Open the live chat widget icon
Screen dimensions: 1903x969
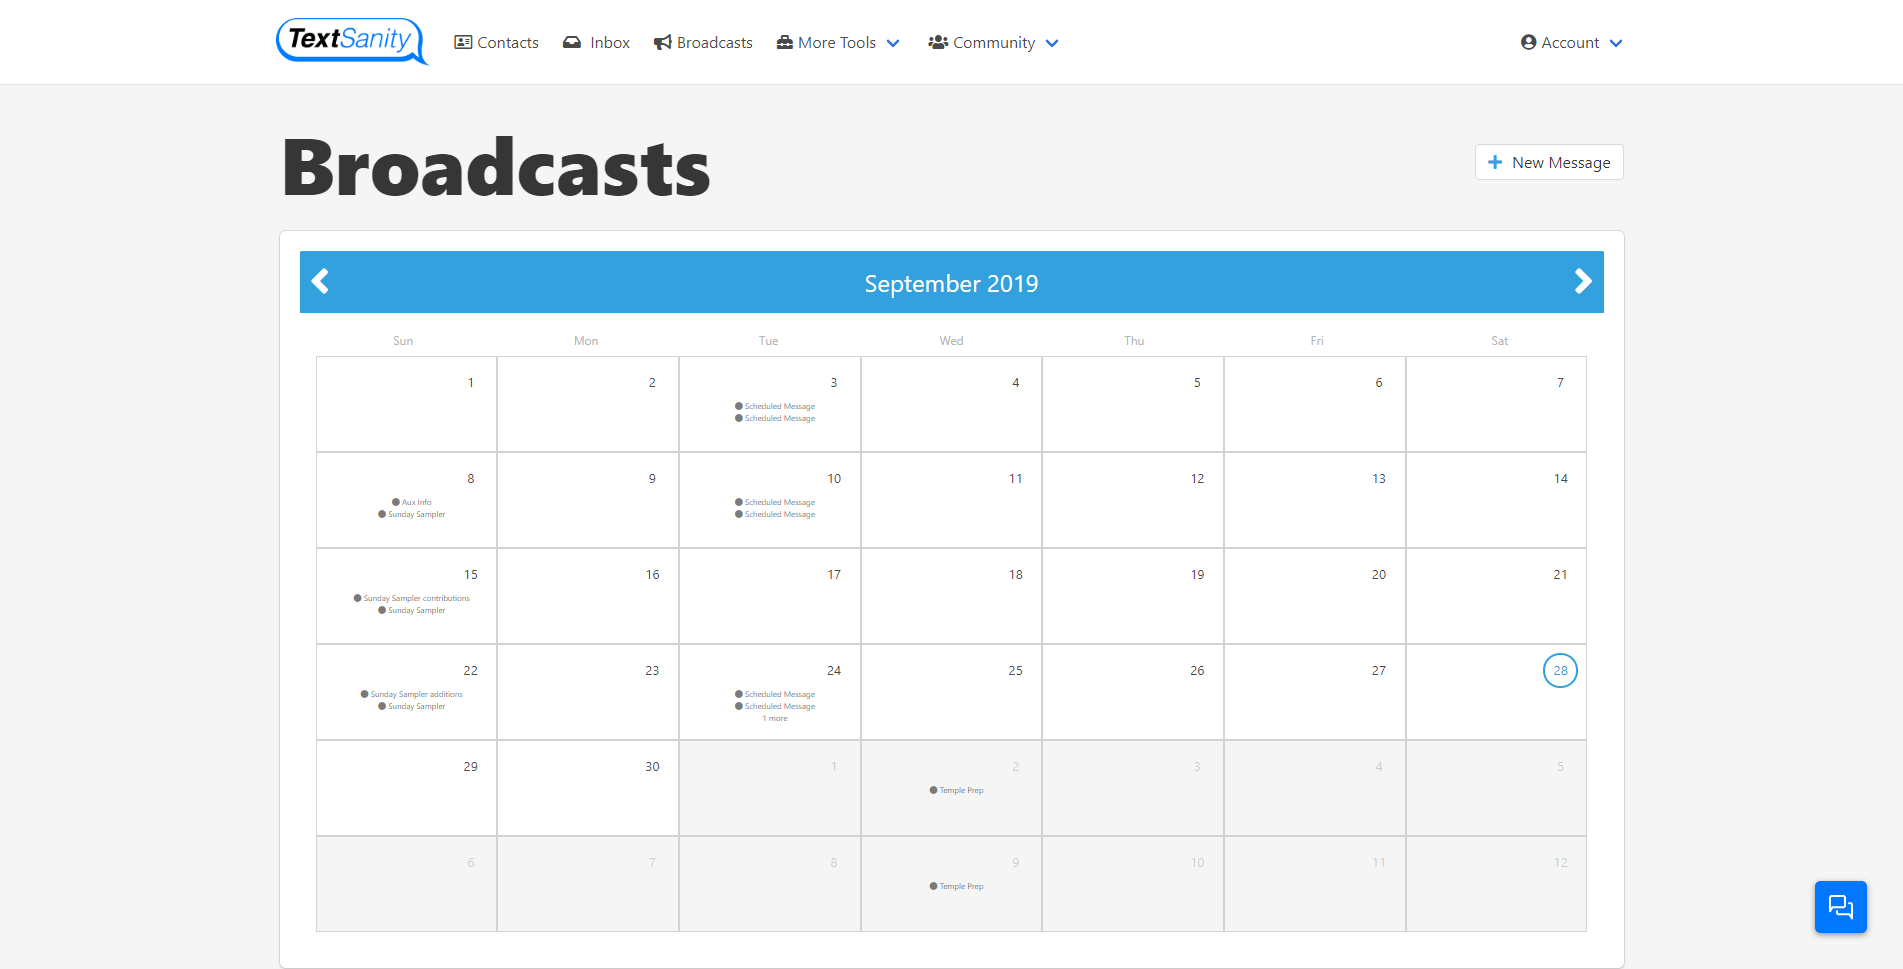[x=1841, y=907]
